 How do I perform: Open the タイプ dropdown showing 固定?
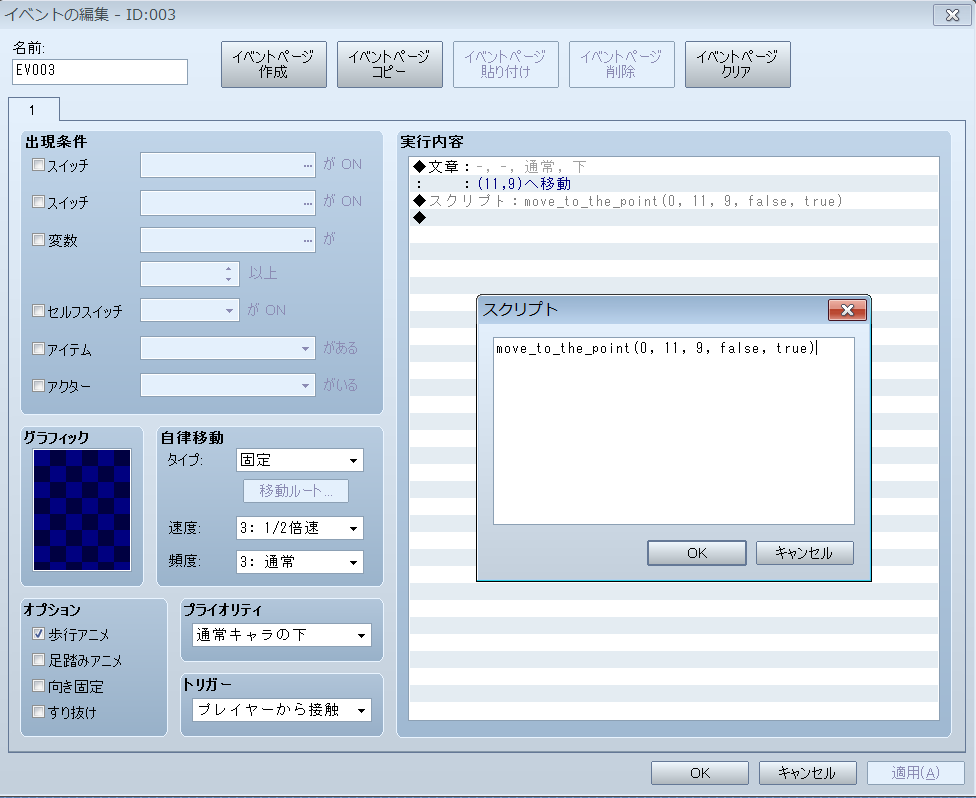point(300,460)
